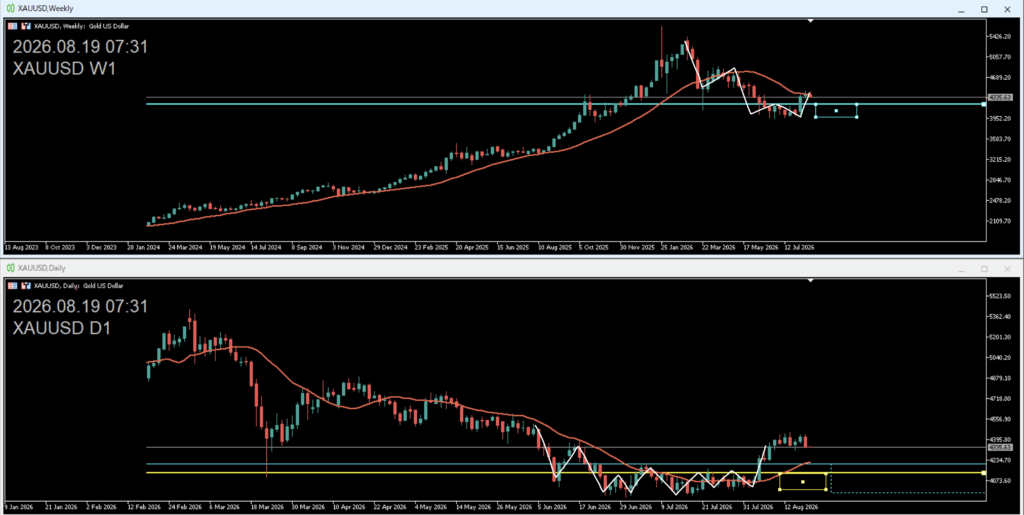Close the XAUUSD,Weekly window
The image size is (1024, 515).
point(1007,9)
